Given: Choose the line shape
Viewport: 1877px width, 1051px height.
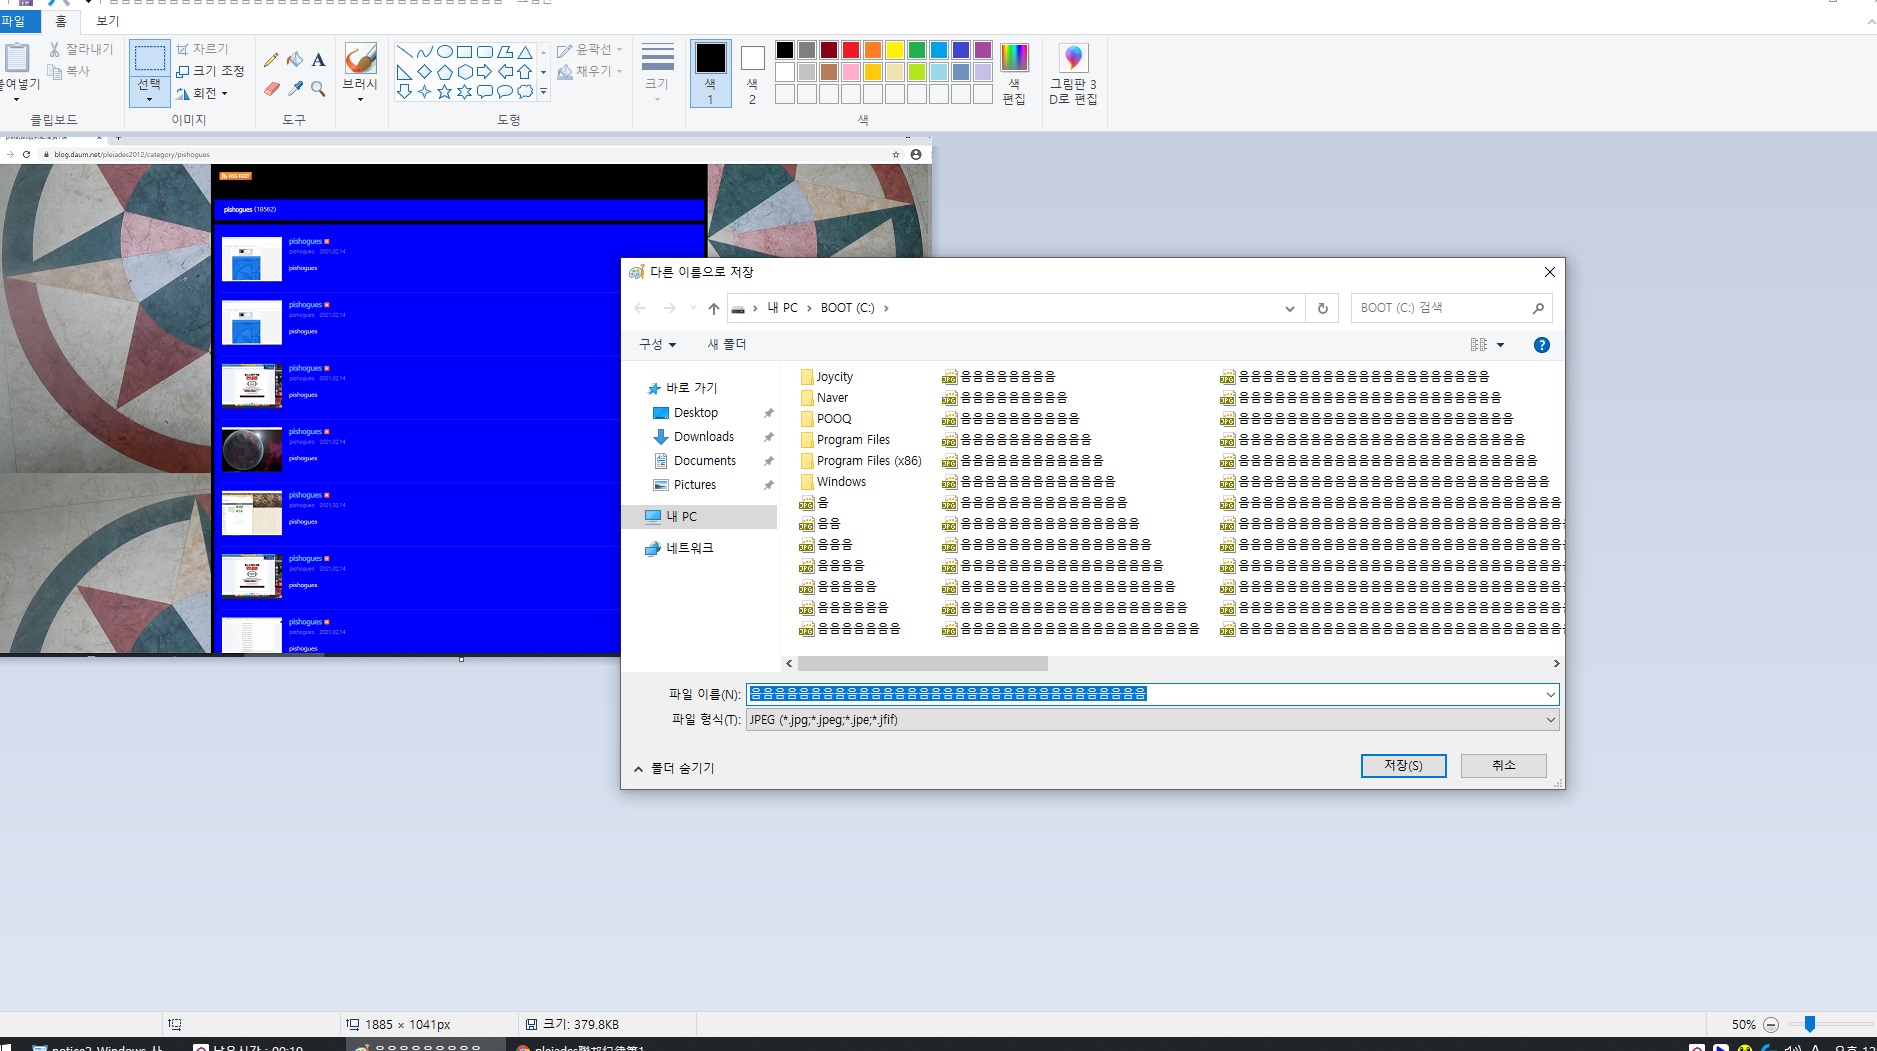Looking at the screenshot, I should pyautogui.click(x=404, y=52).
